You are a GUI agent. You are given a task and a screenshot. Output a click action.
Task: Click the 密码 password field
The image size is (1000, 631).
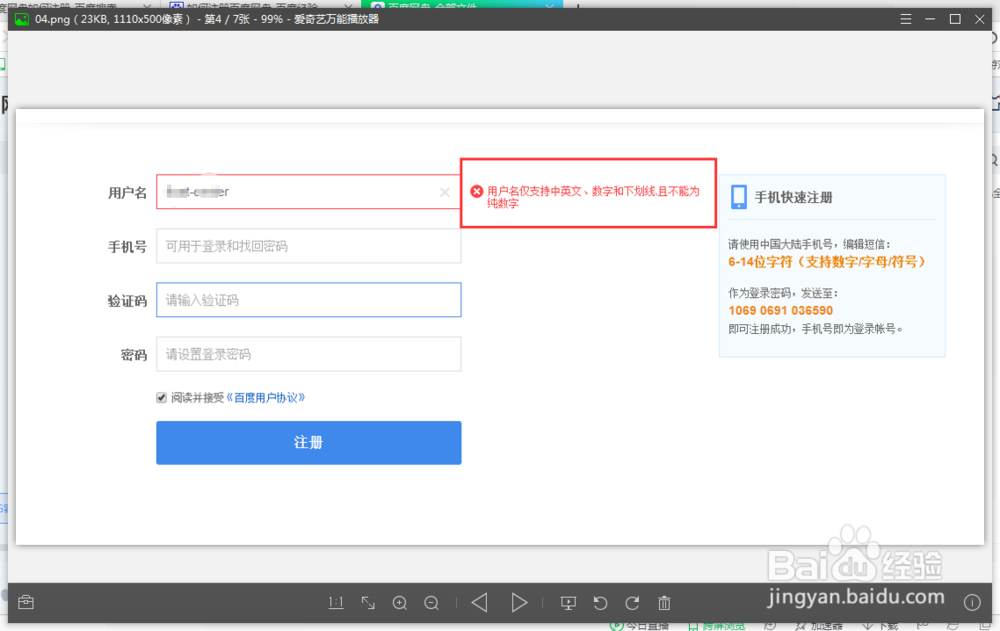coord(309,354)
